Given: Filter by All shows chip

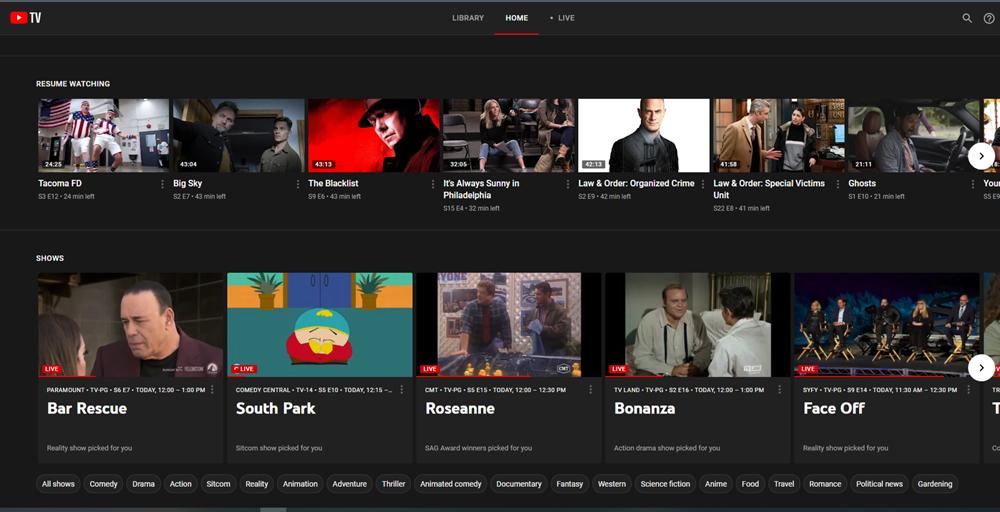Looking at the screenshot, I should pos(58,484).
